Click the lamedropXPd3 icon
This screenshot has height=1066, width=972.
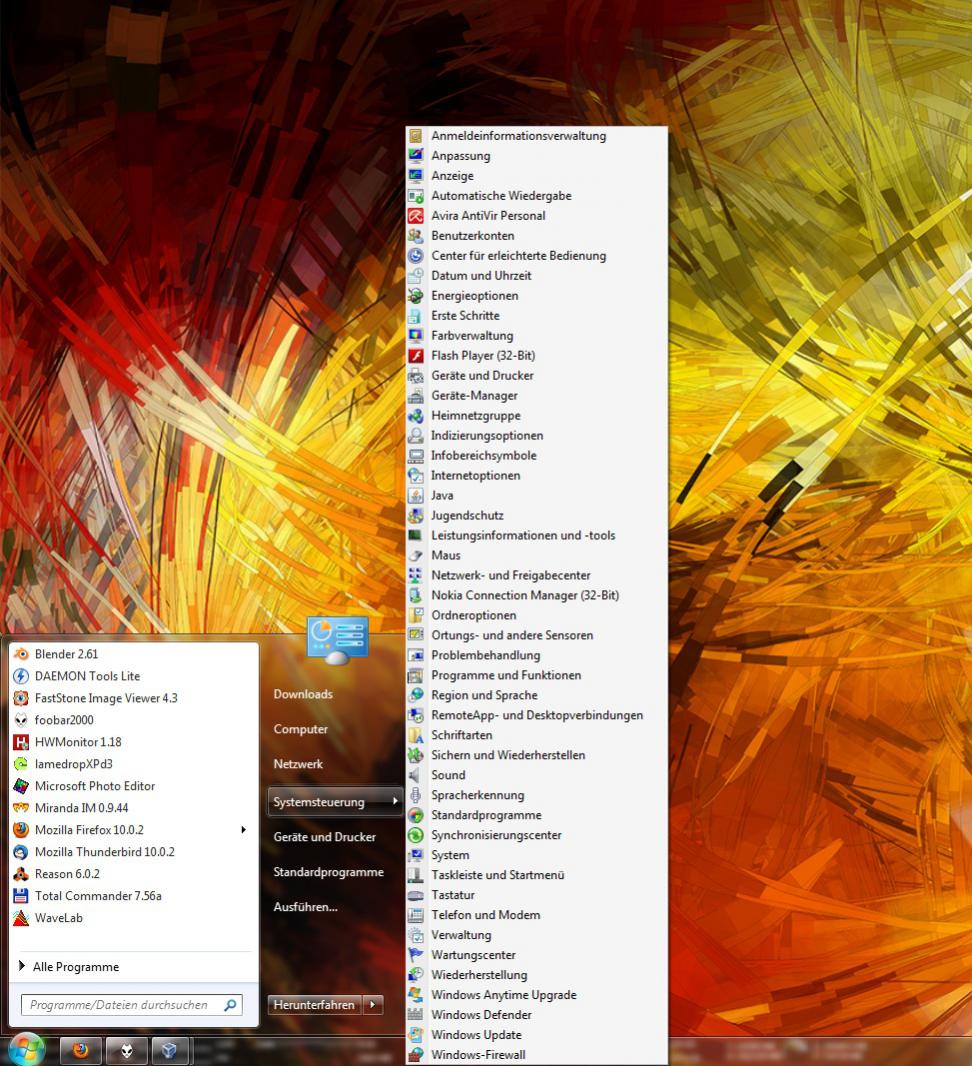21,764
